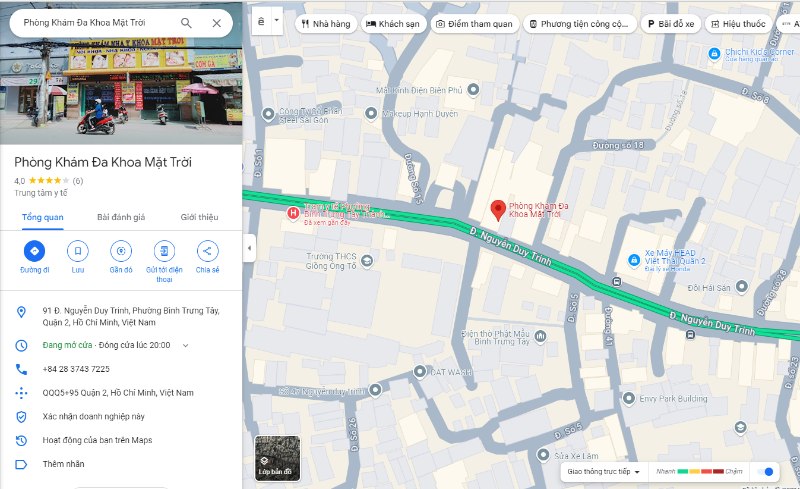Switch to Tổng quan tab
800x489 pixels.
42,217
